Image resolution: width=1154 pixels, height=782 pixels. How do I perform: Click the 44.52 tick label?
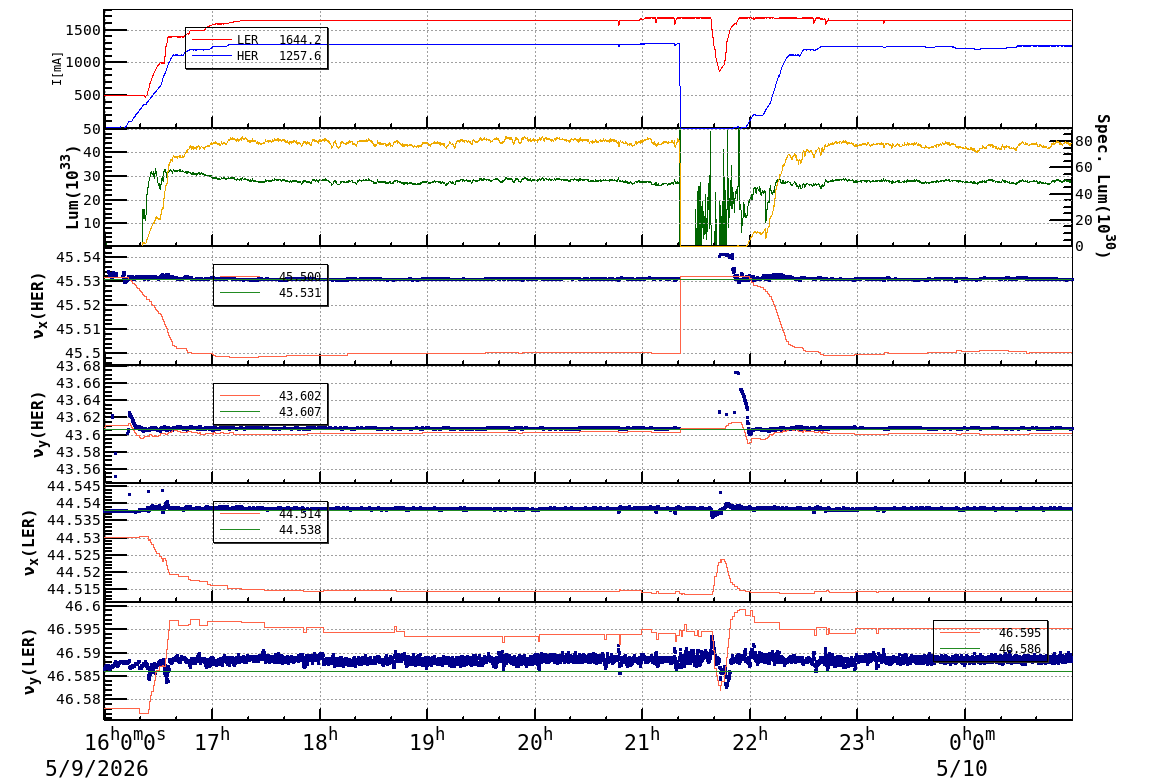[79, 572]
